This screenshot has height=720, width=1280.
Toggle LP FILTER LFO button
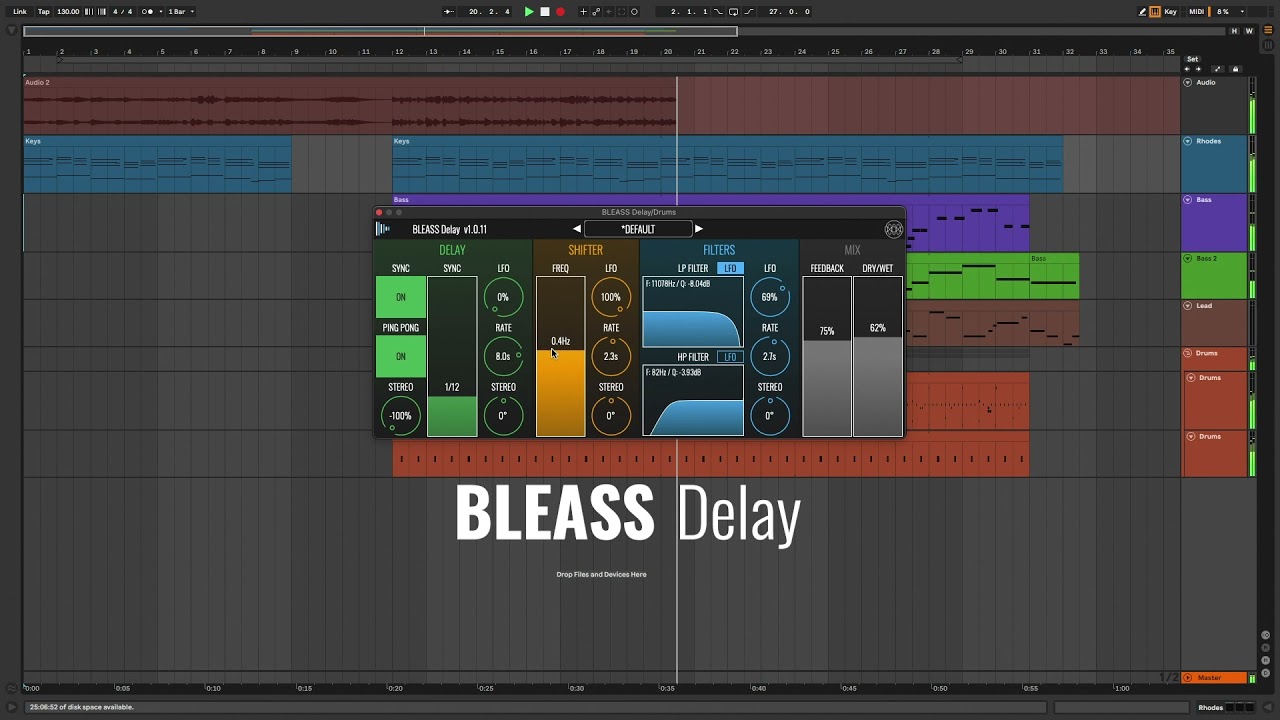730,268
